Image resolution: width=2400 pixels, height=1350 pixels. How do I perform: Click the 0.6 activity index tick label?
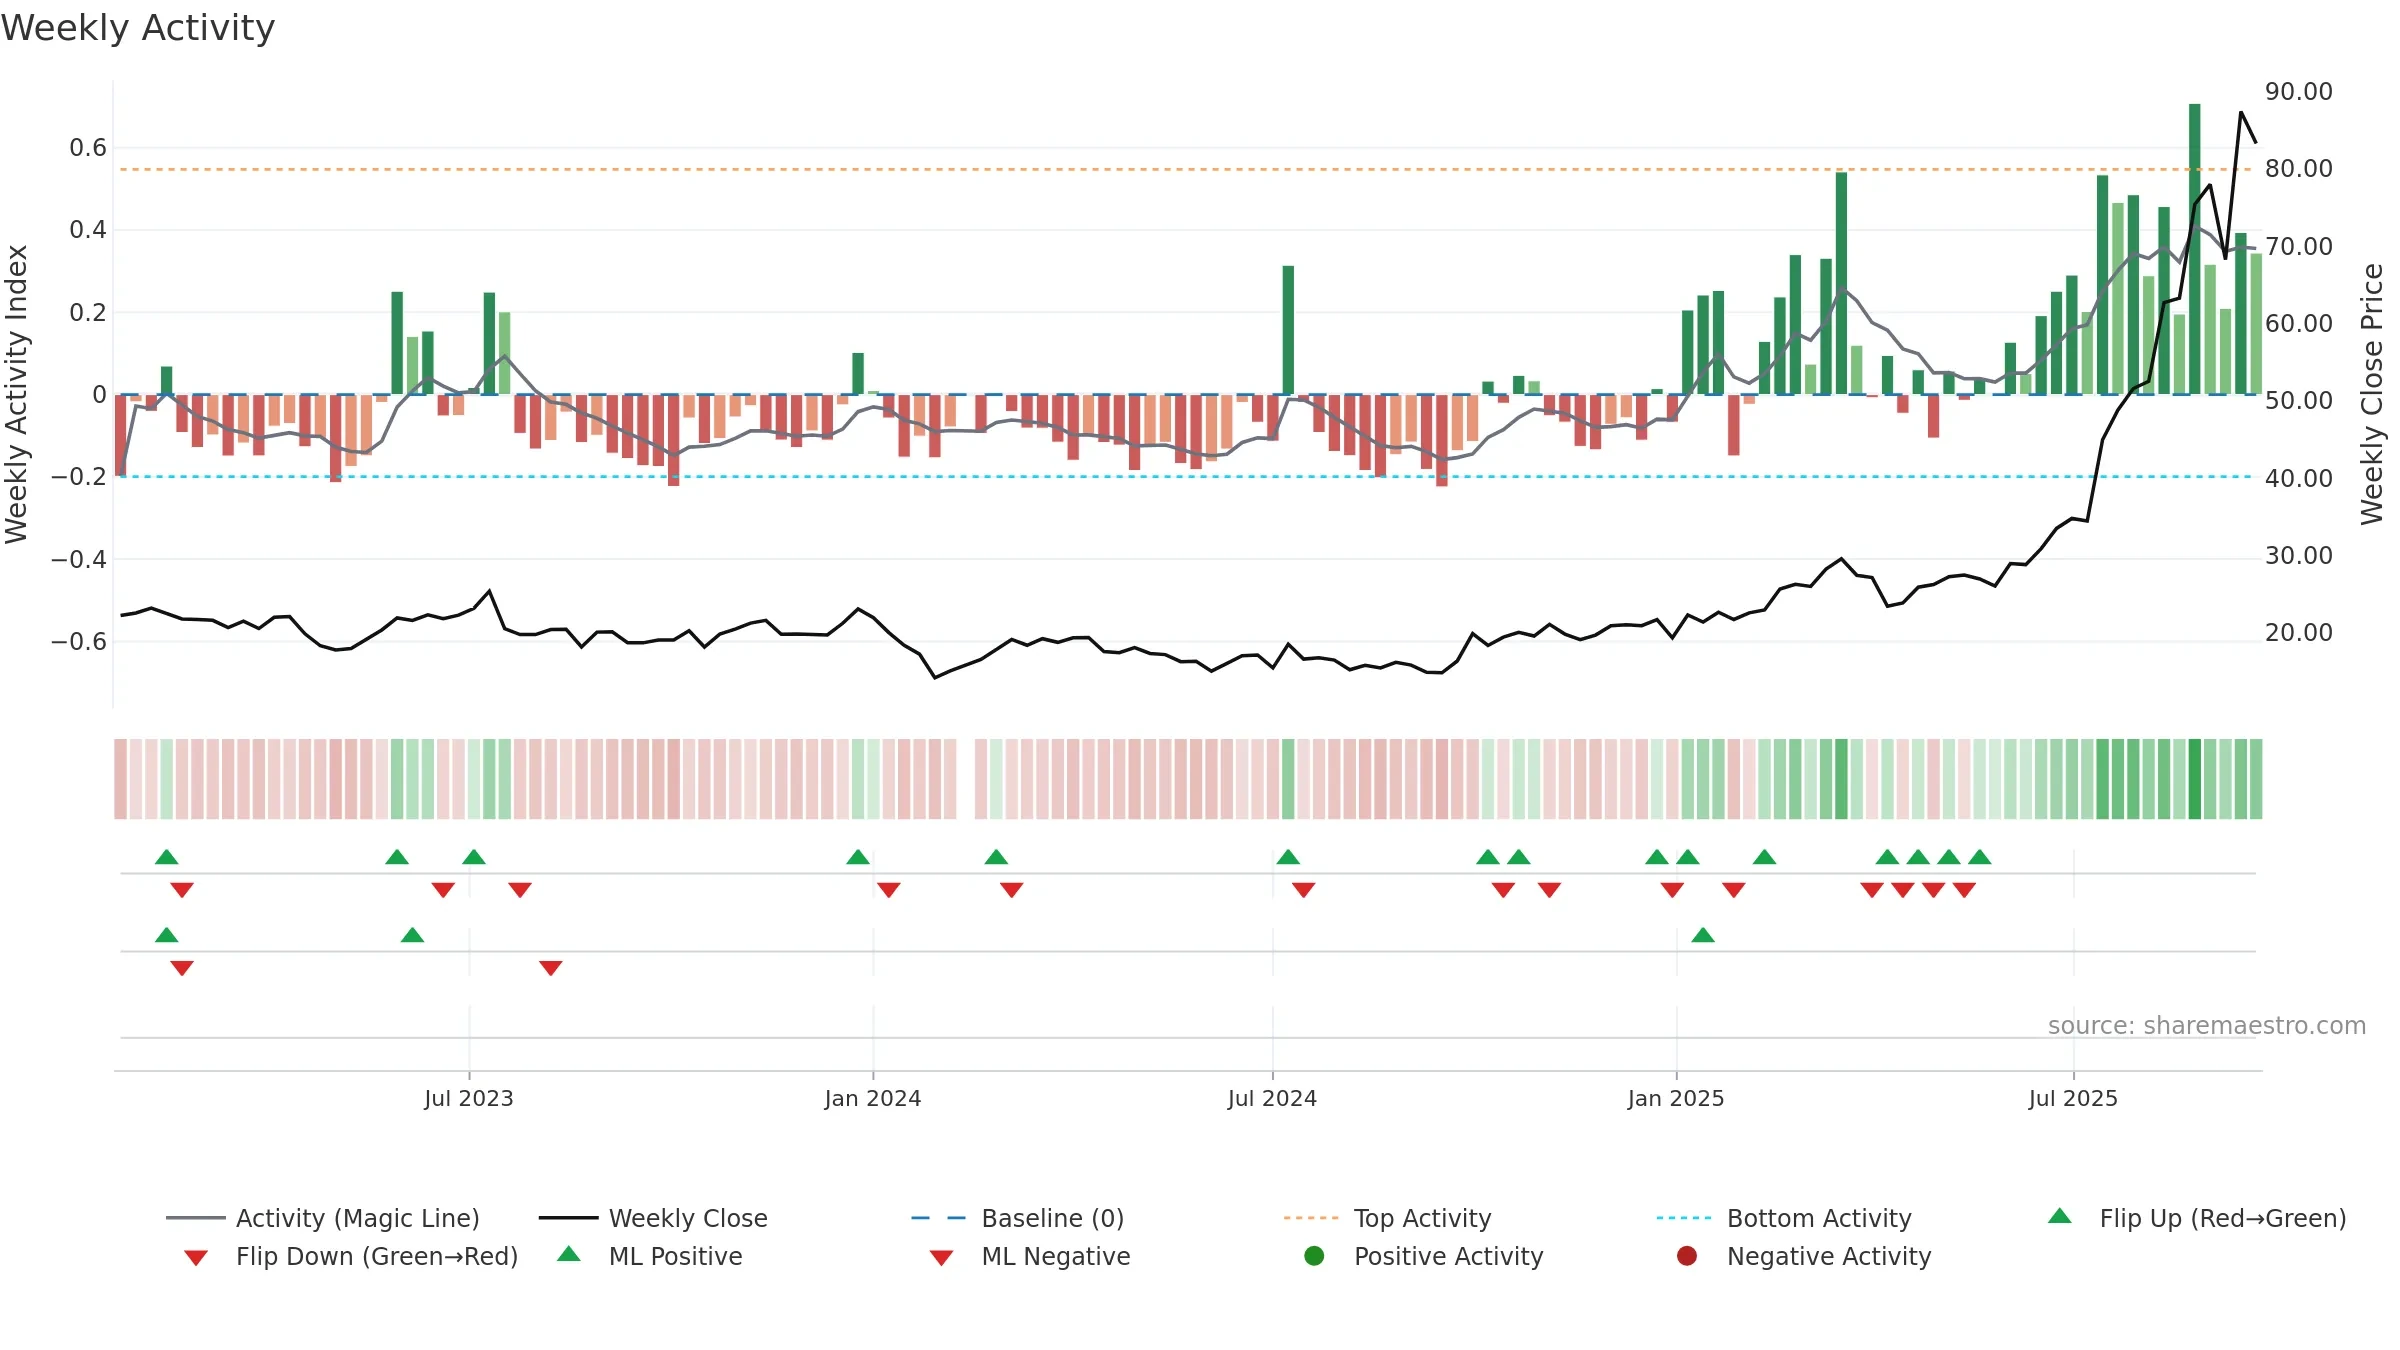(x=88, y=147)
